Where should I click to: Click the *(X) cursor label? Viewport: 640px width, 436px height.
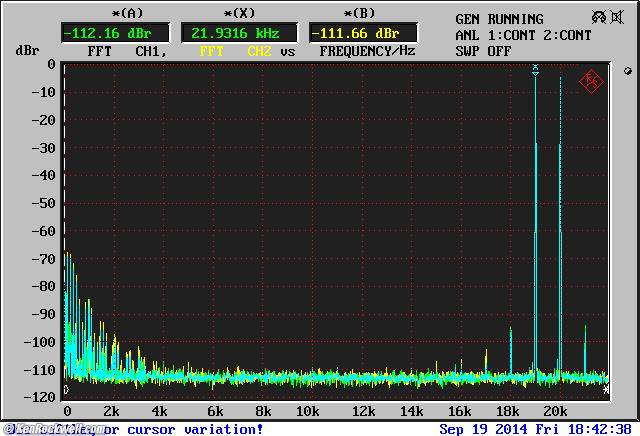pos(239,13)
